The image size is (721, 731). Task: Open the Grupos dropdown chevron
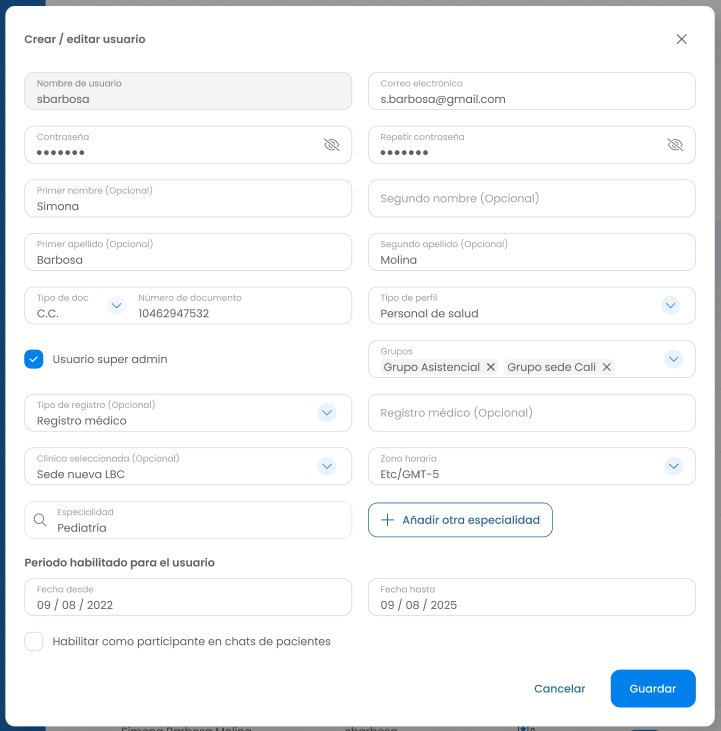click(x=673, y=359)
